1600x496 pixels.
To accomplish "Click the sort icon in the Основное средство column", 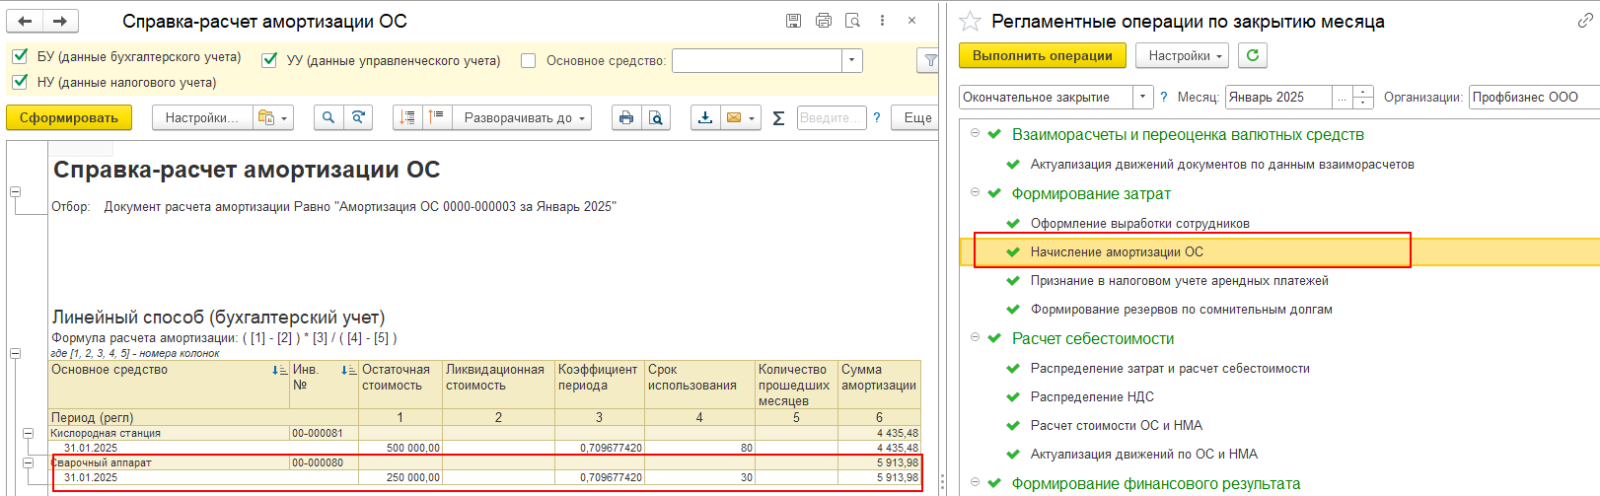I will click(x=279, y=370).
